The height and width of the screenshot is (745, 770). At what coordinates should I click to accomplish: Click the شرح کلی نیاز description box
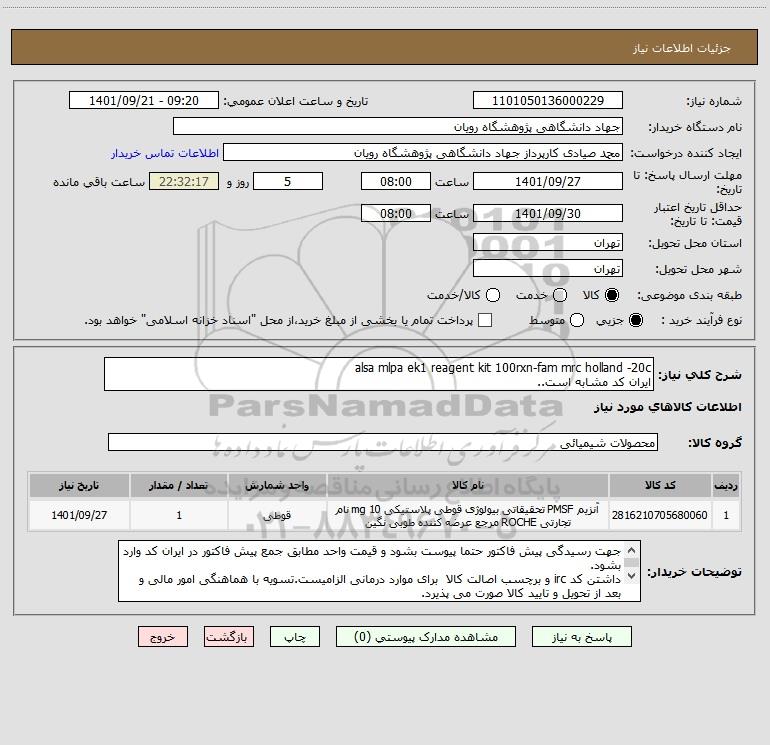tap(379, 374)
